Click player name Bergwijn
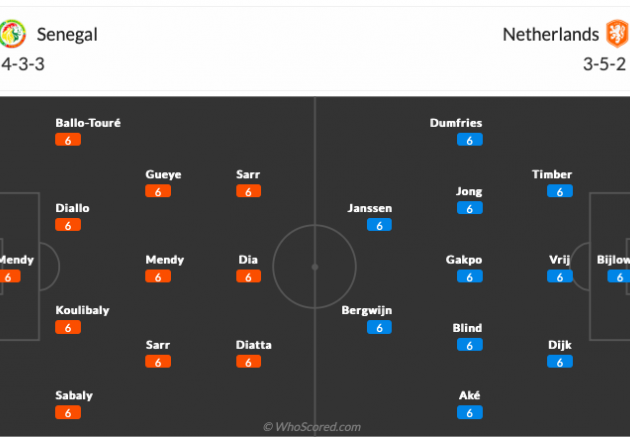The height and width of the screenshot is (437, 630). 367,310
